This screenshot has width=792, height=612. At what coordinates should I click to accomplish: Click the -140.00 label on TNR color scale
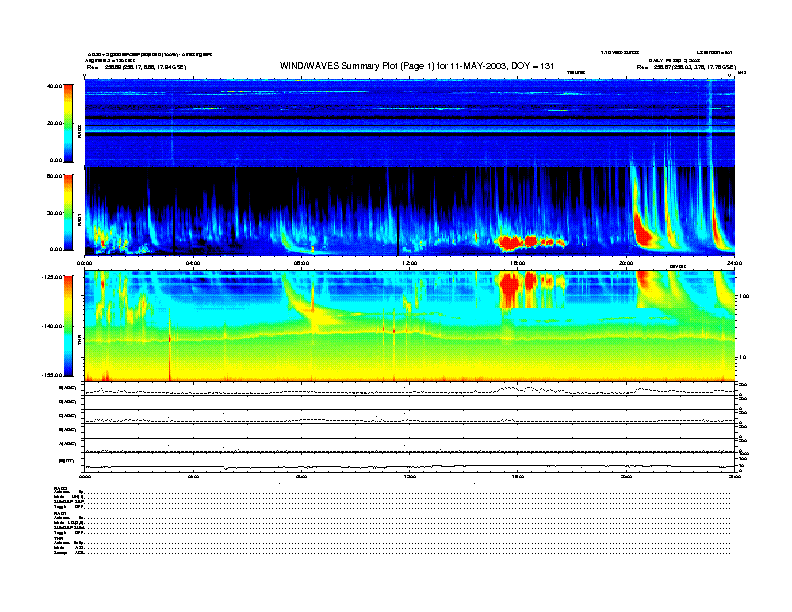pos(52,326)
